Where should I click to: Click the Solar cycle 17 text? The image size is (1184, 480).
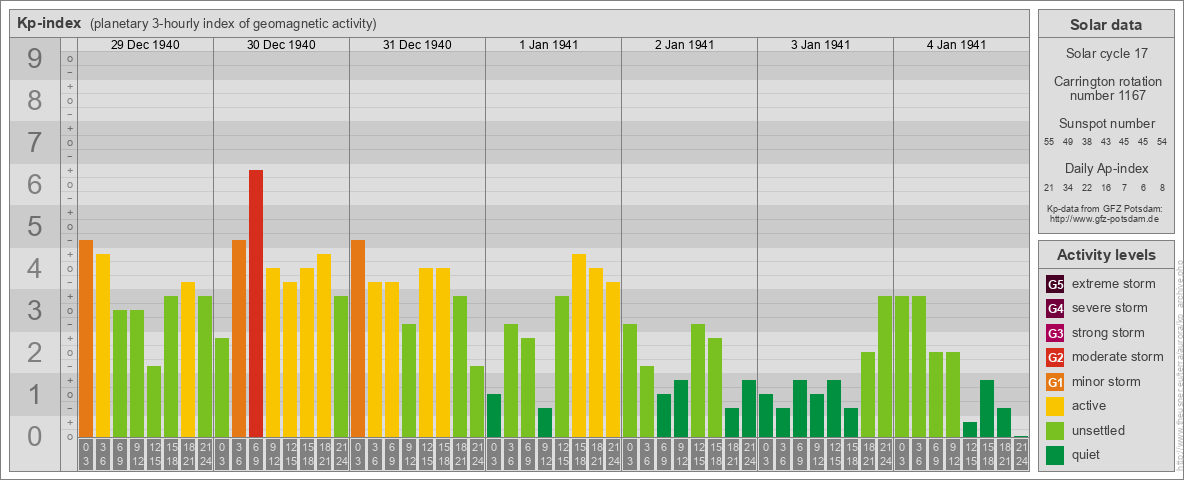coord(1106,54)
